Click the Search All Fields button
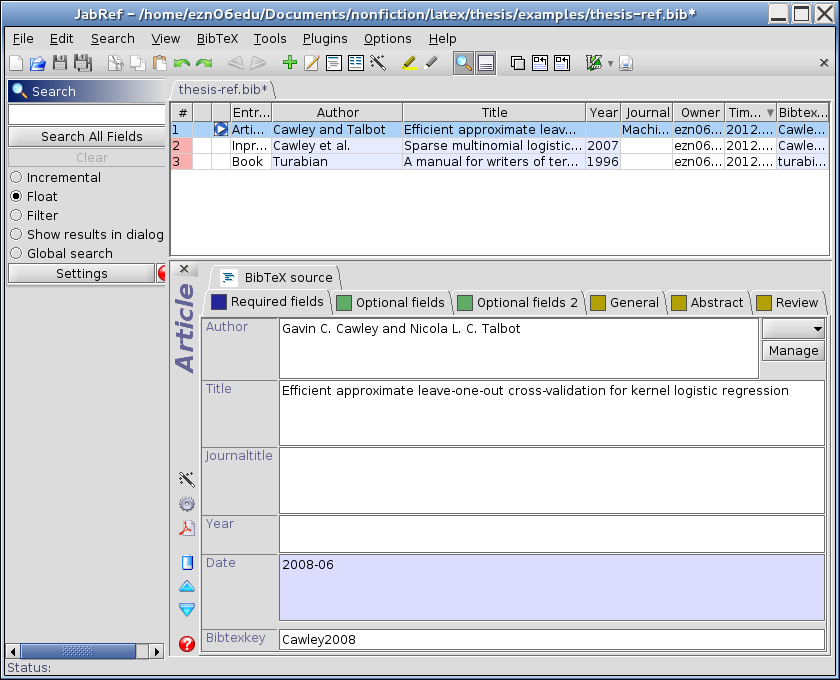 pos(92,136)
